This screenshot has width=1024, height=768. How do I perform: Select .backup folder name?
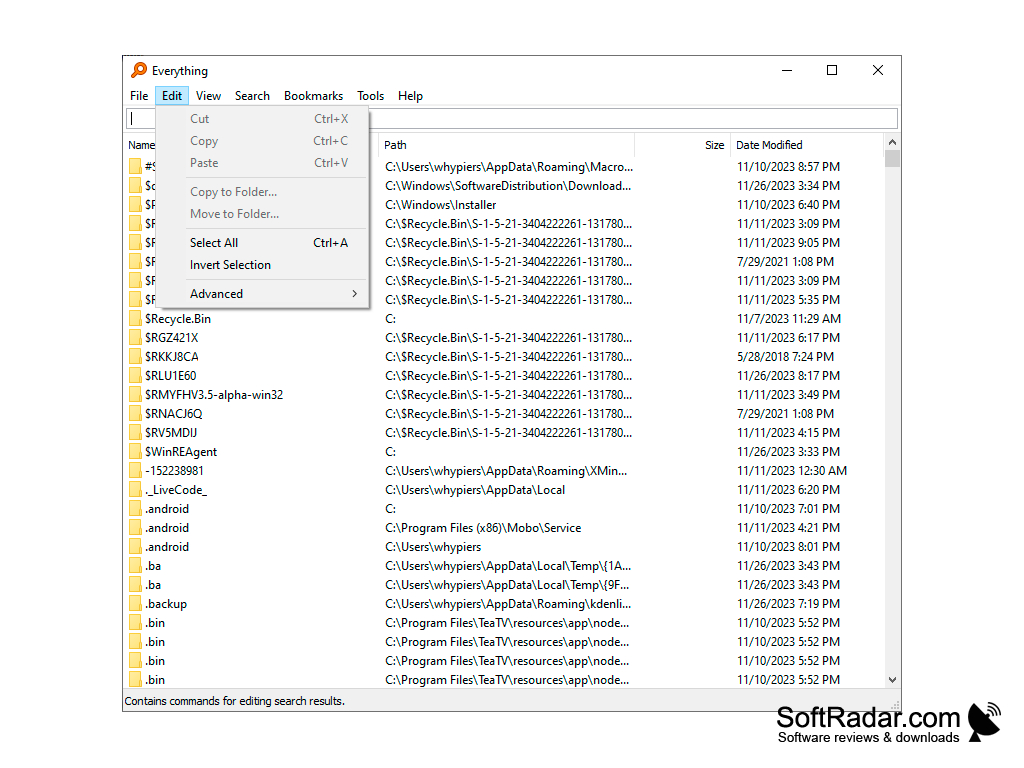point(166,603)
